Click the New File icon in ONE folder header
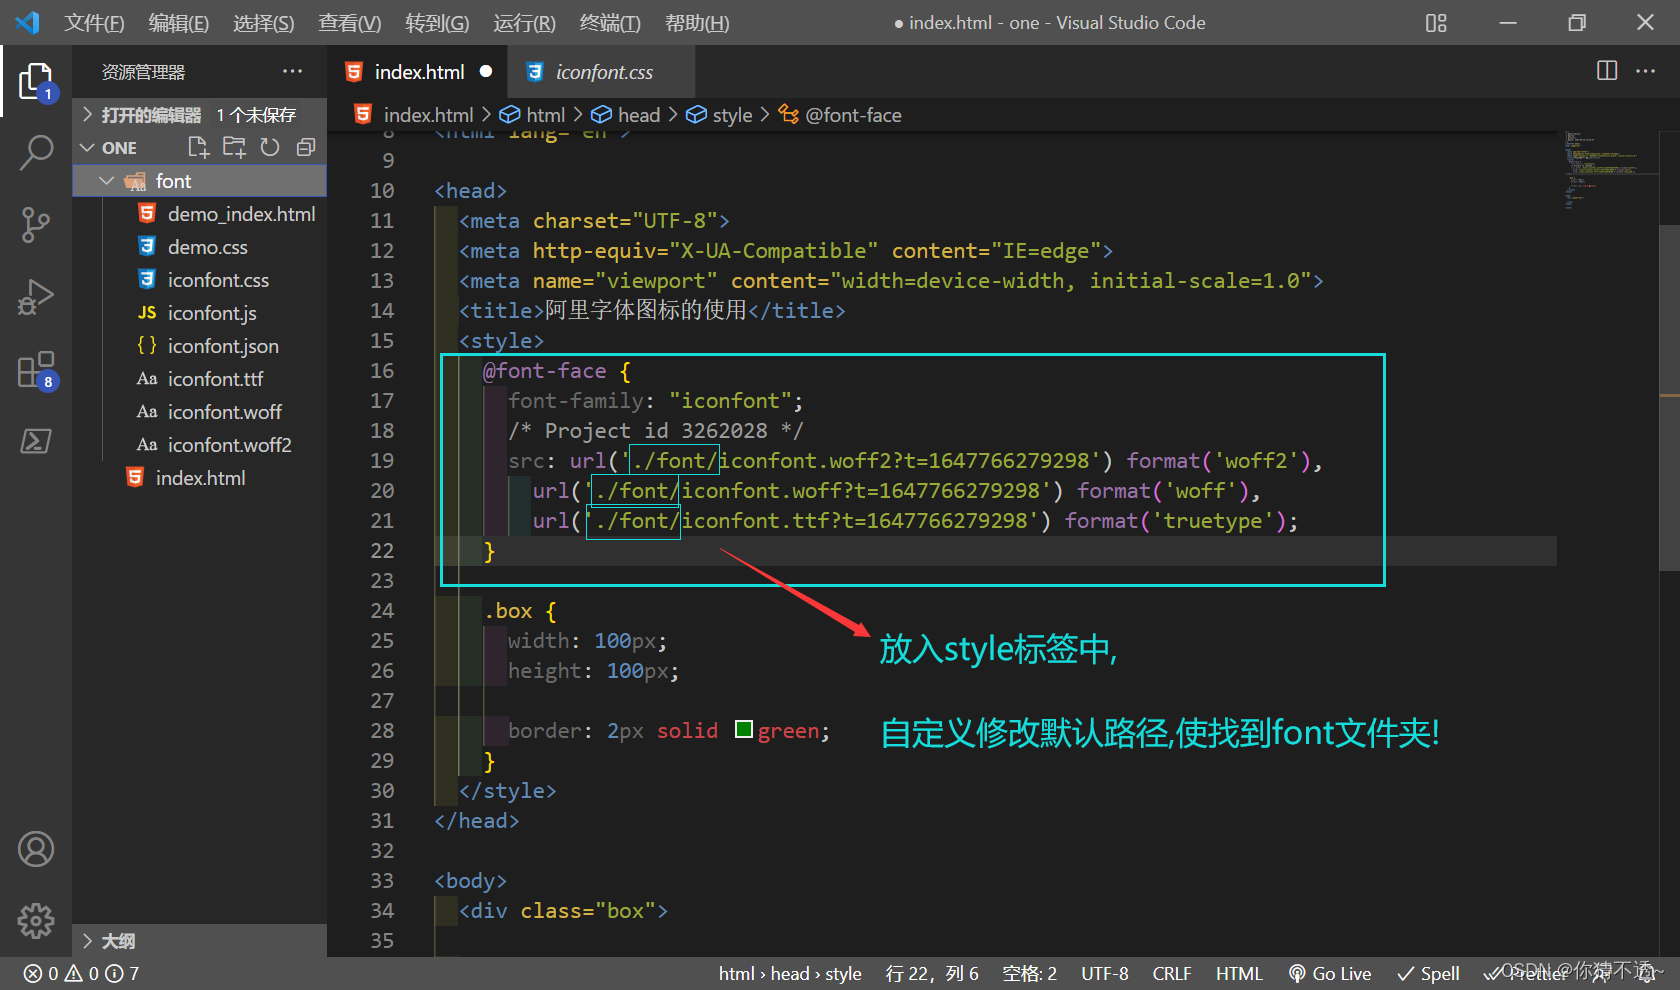The image size is (1680, 990). (x=198, y=148)
